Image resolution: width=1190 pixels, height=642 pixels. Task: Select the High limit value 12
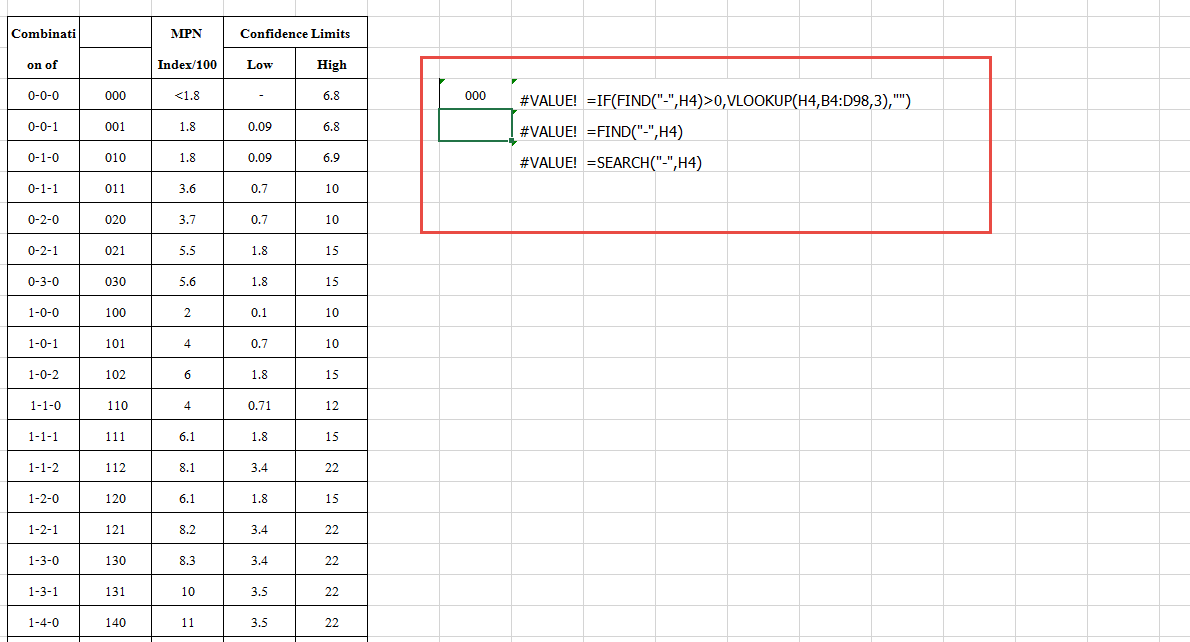[332, 406]
